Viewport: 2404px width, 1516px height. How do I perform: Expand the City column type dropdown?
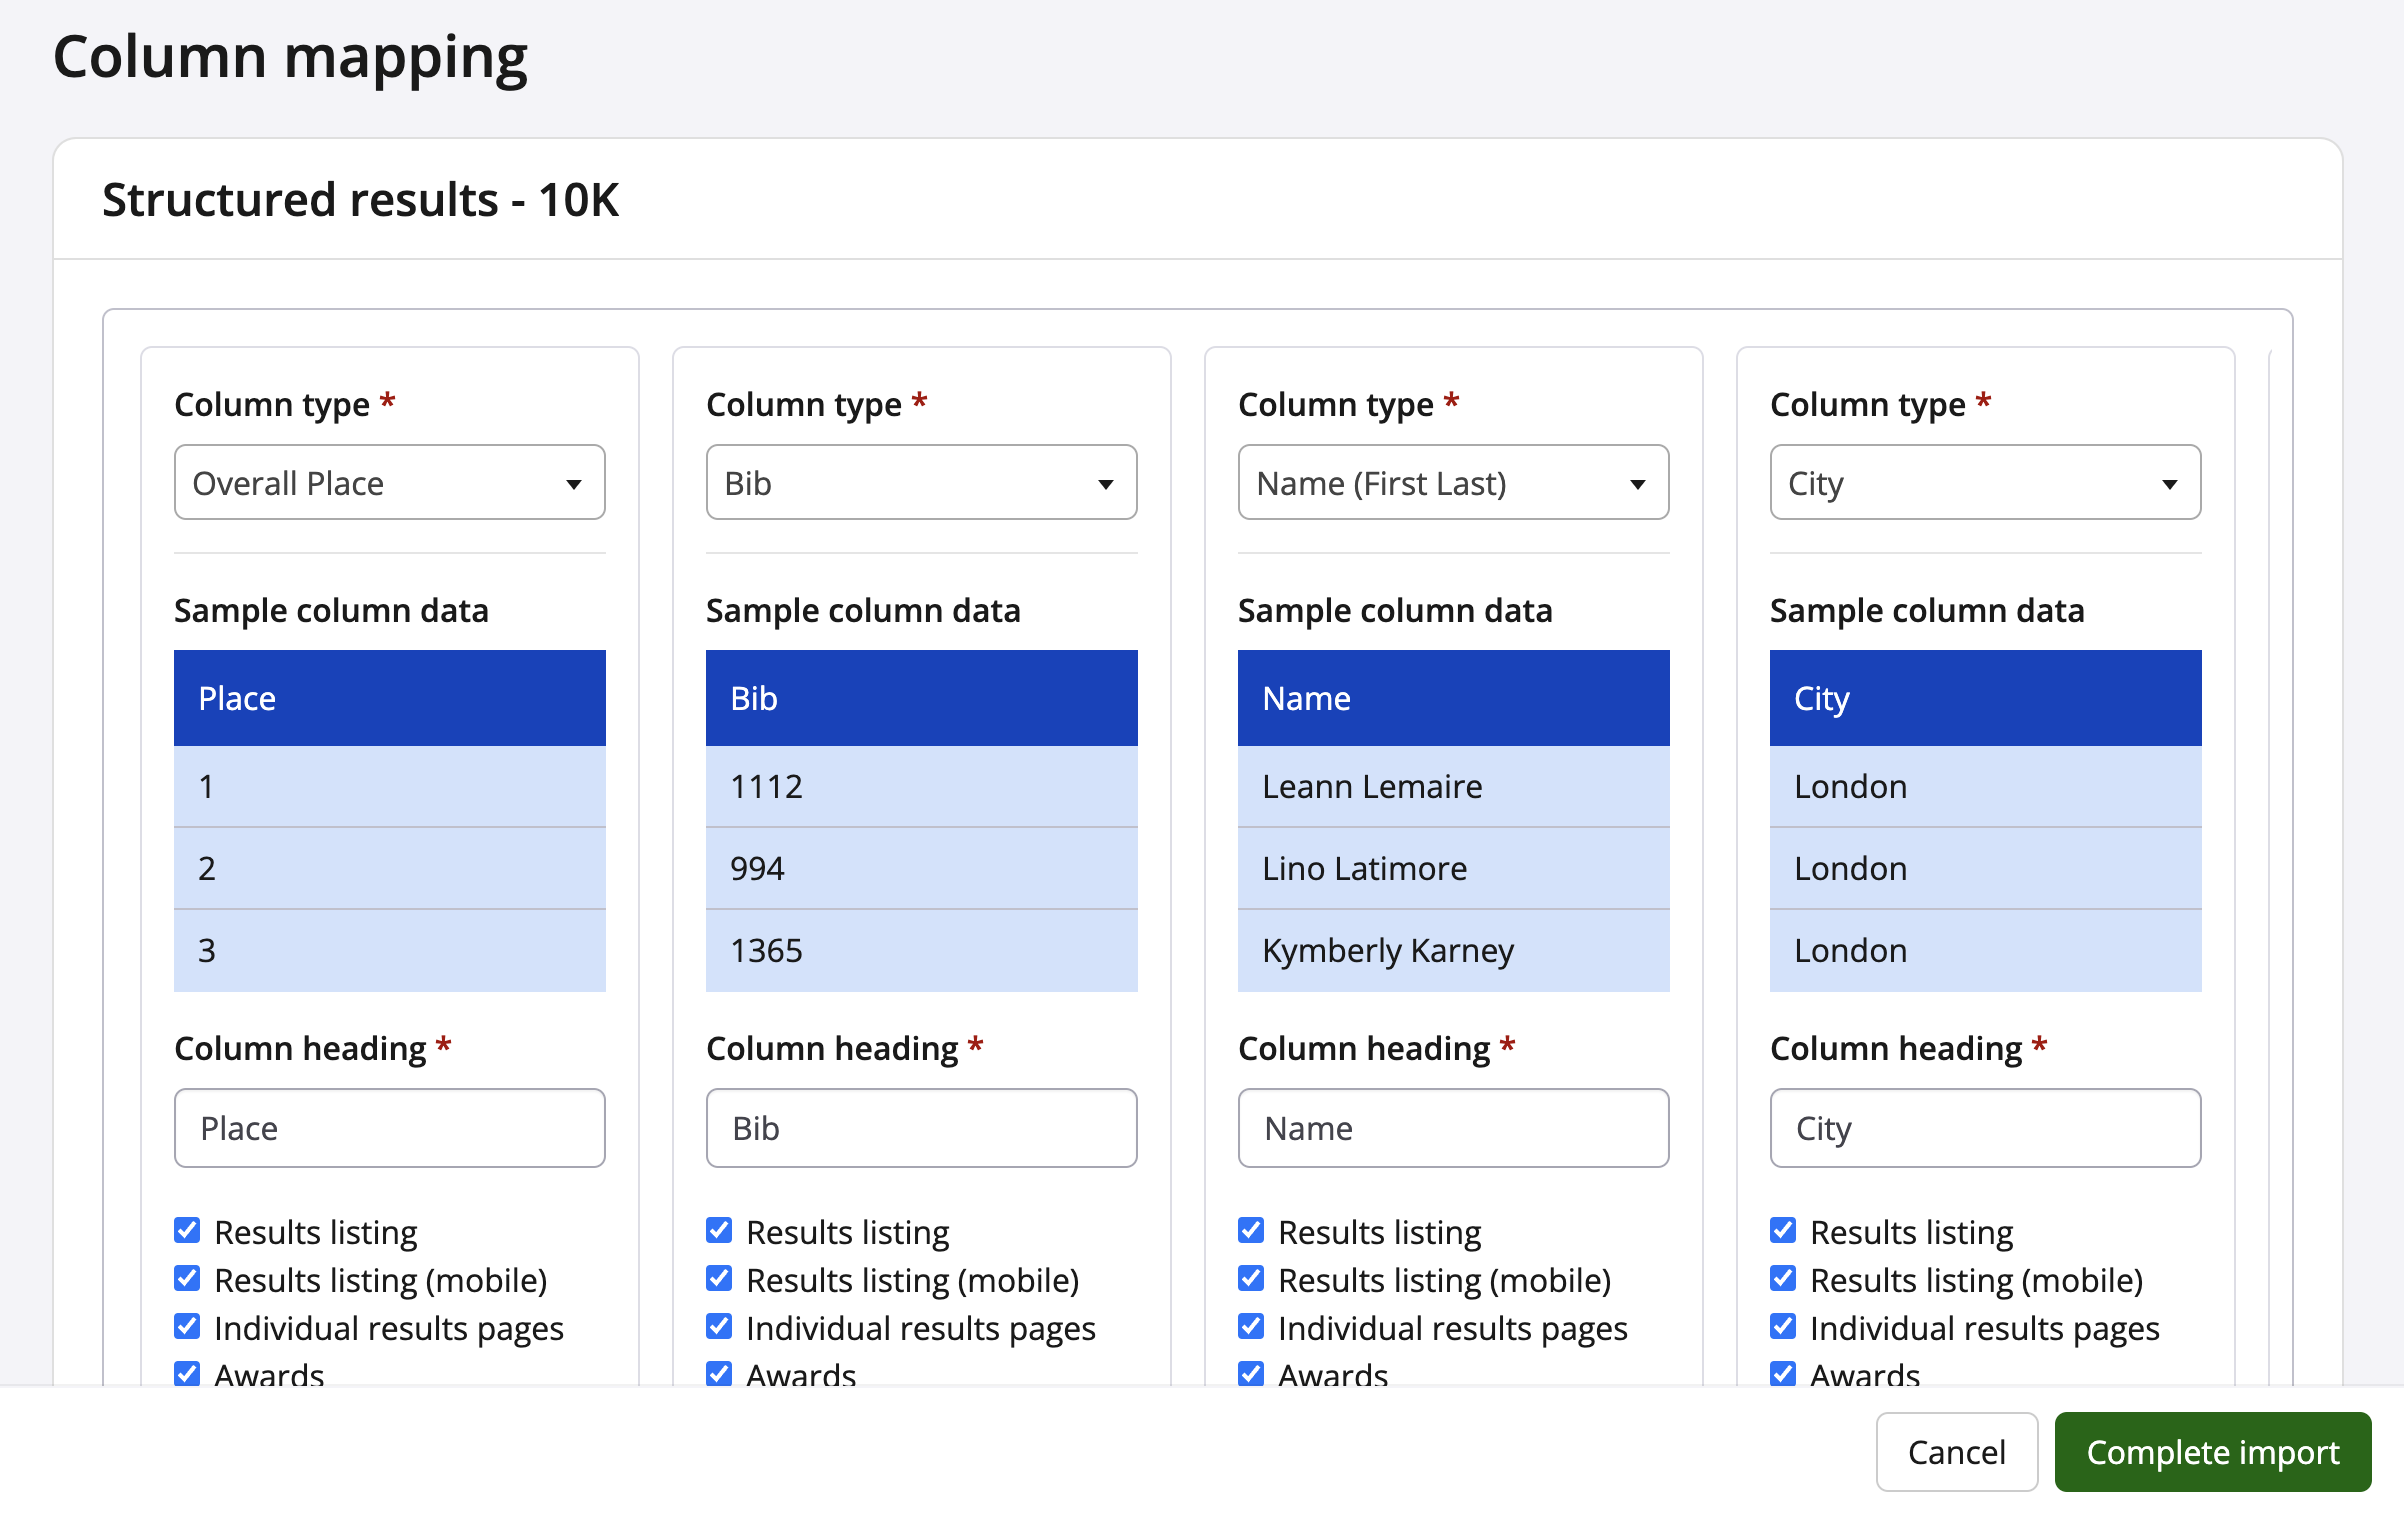(1985, 483)
